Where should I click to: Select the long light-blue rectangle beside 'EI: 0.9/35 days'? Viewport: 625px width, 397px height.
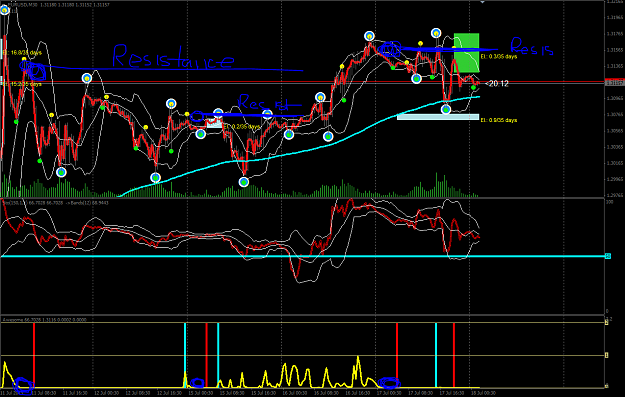[438, 117]
